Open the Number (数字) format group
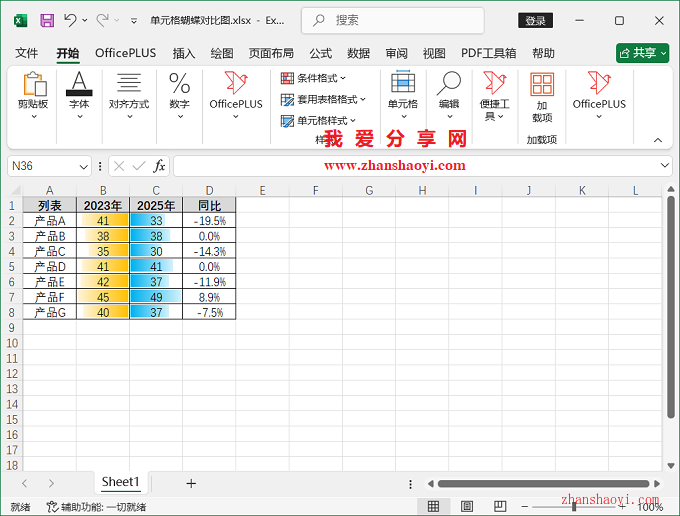The width and height of the screenshot is (680, 516). click(x=179, y=96)
